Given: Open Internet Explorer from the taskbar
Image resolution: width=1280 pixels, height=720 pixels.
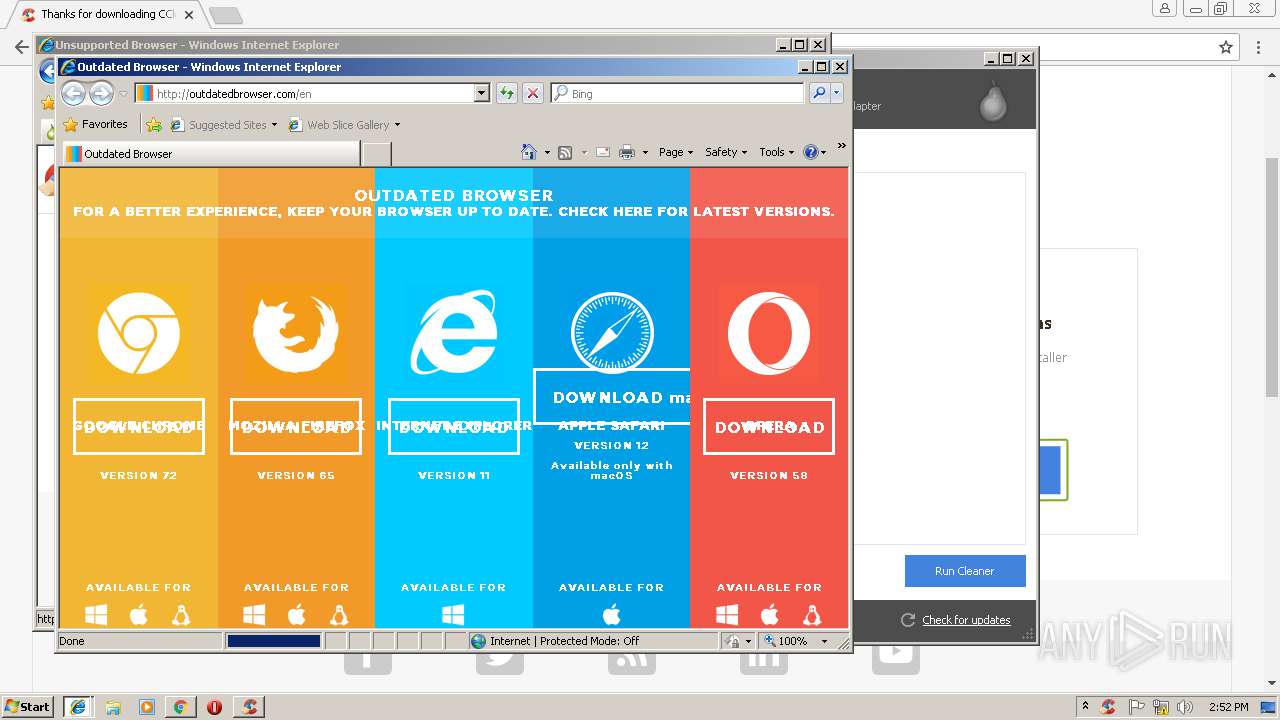Looking at the screenshot, I should tap(78, 706).
